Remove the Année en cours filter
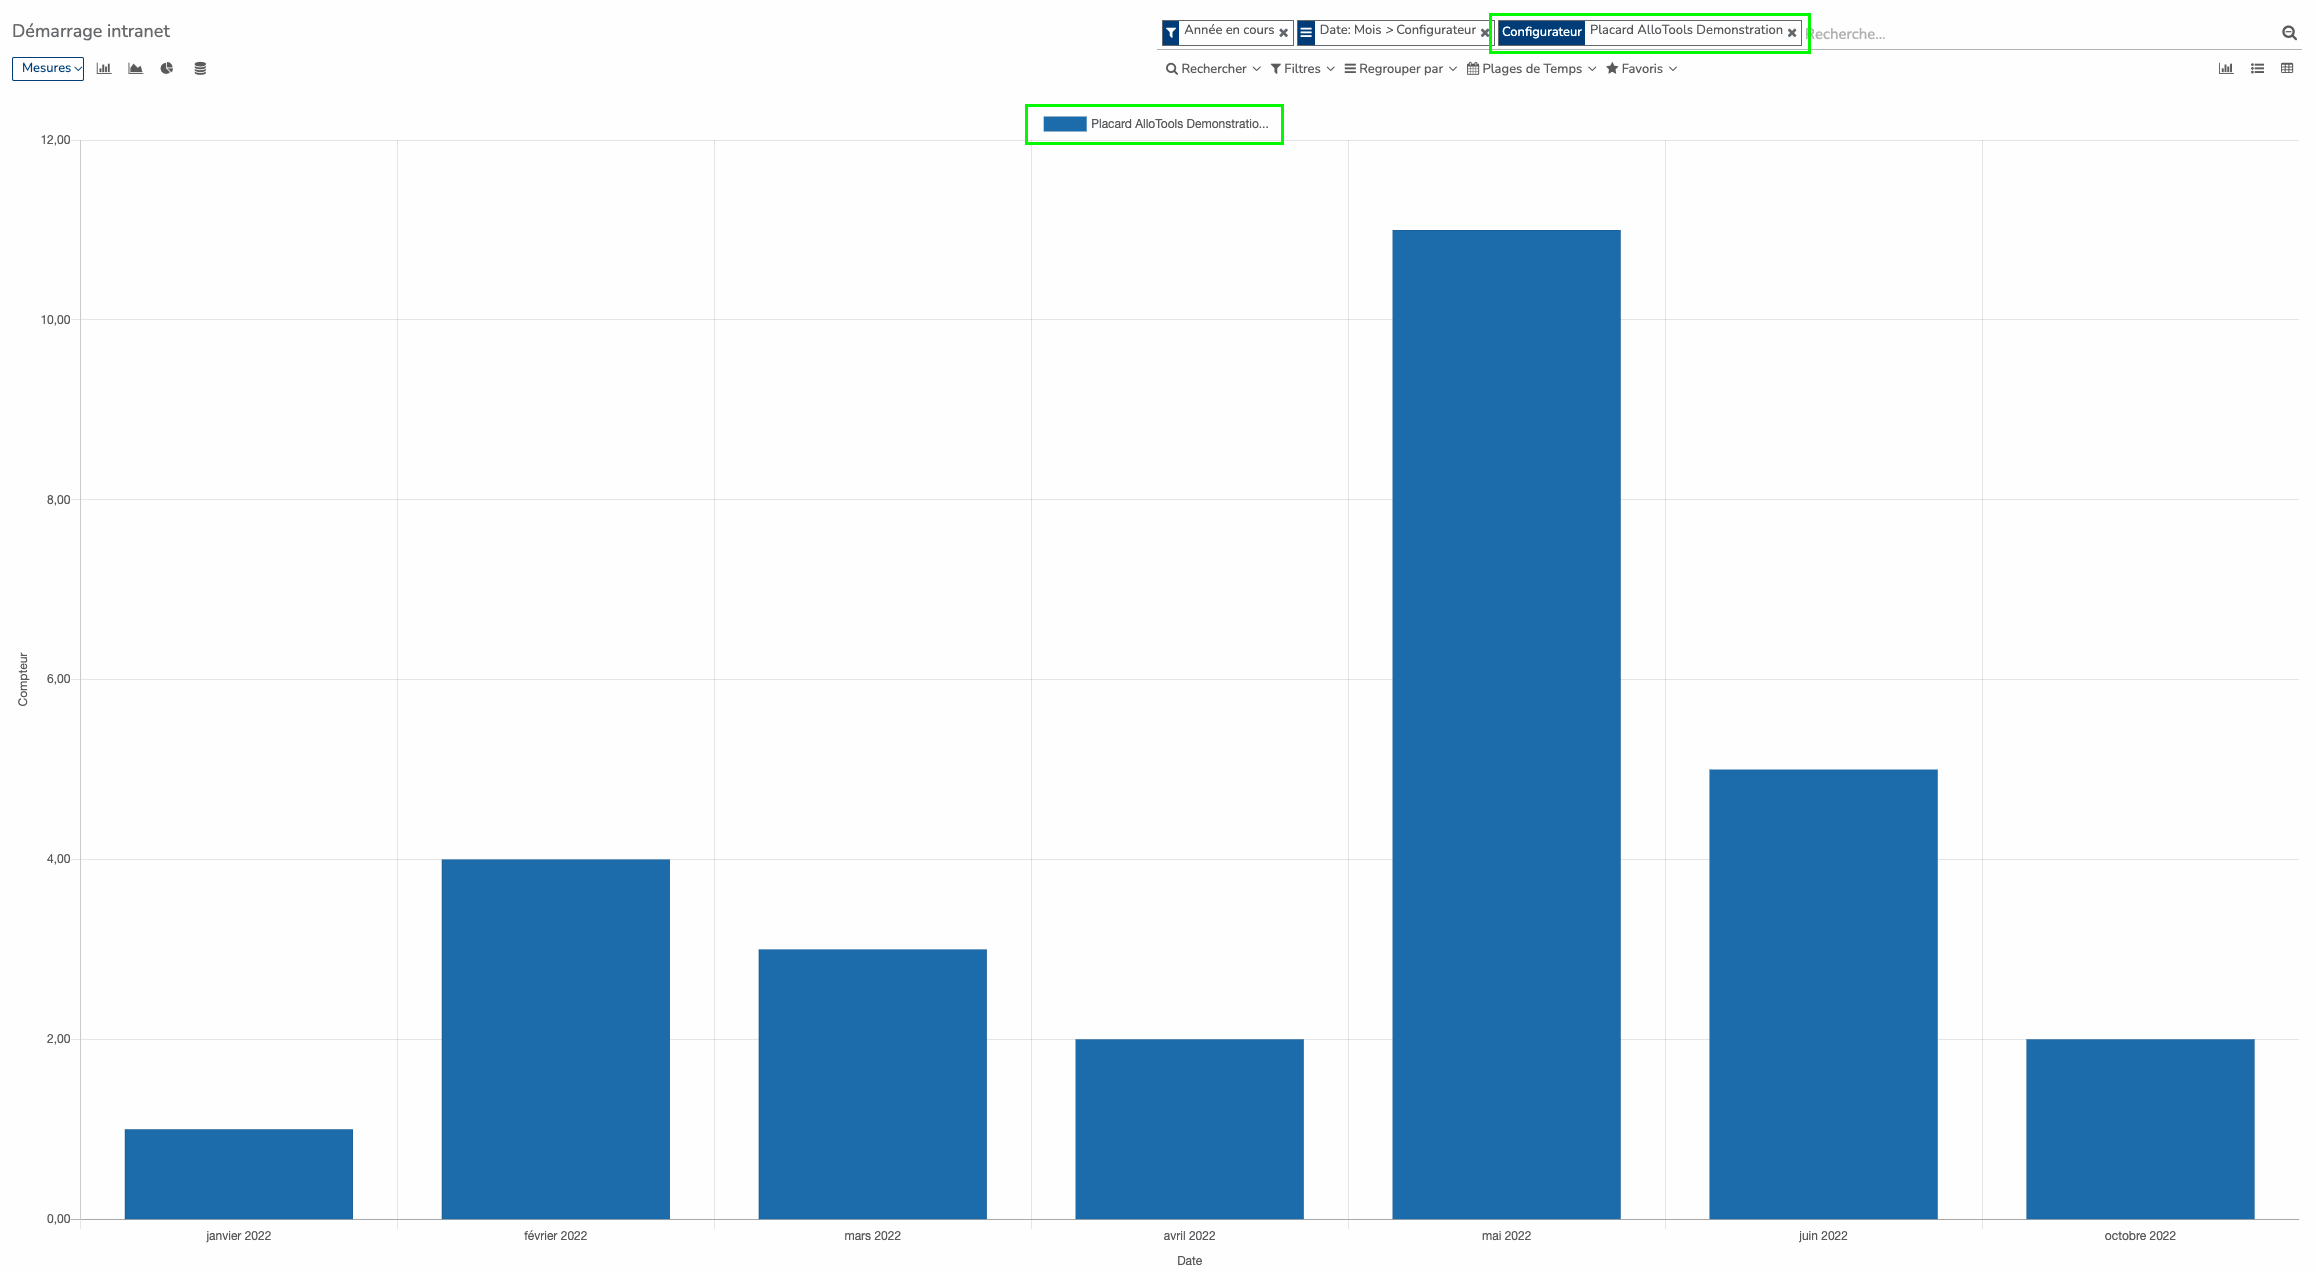2316x1272 pixels. [x=1284, y=33]
